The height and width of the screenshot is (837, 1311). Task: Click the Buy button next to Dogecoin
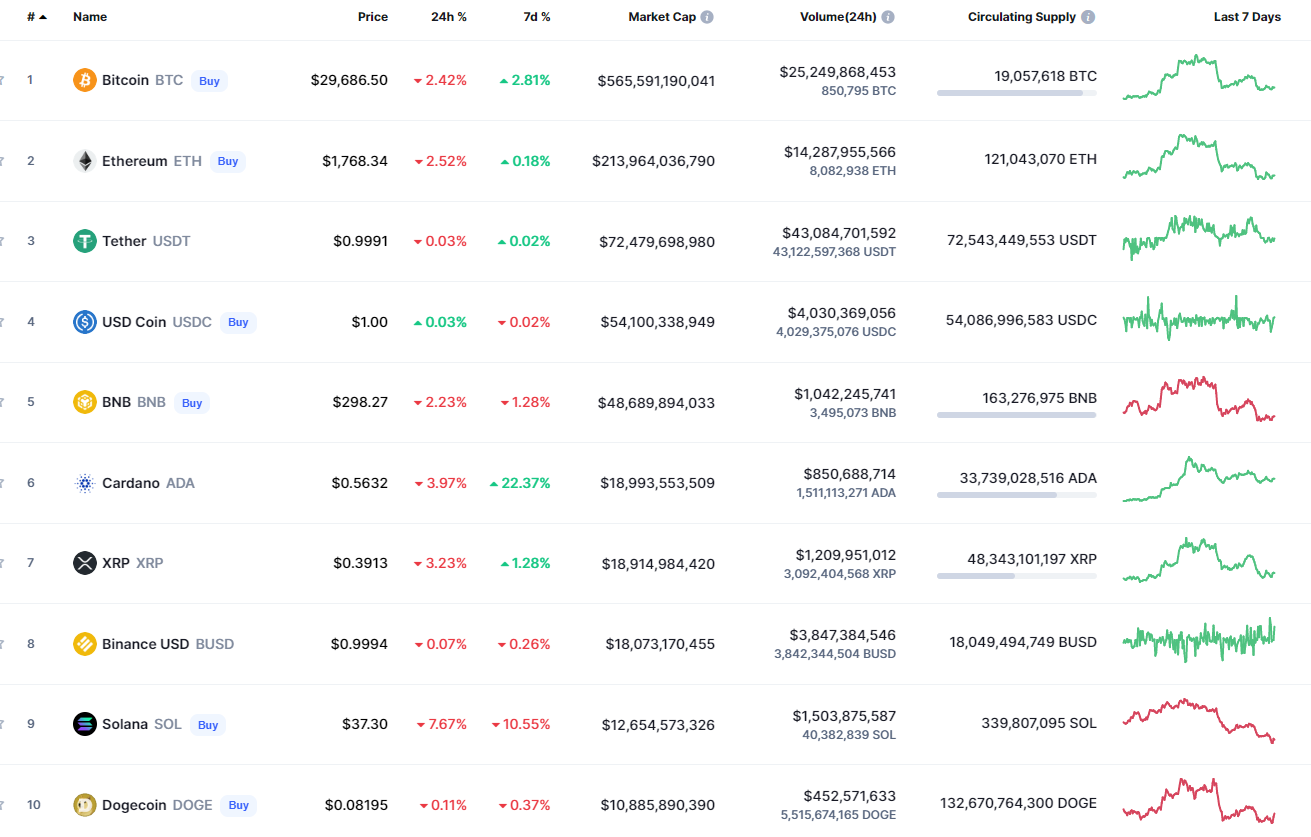tap(238, 805)
